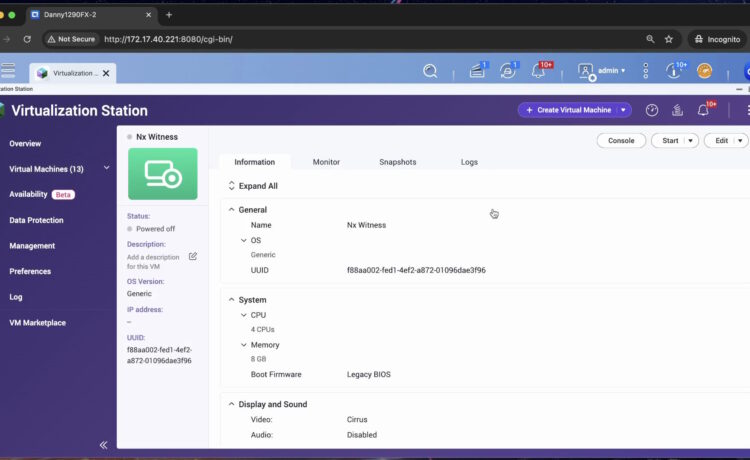Open the background tasks icon
This screenshot has height=460, width=750.
477,71
